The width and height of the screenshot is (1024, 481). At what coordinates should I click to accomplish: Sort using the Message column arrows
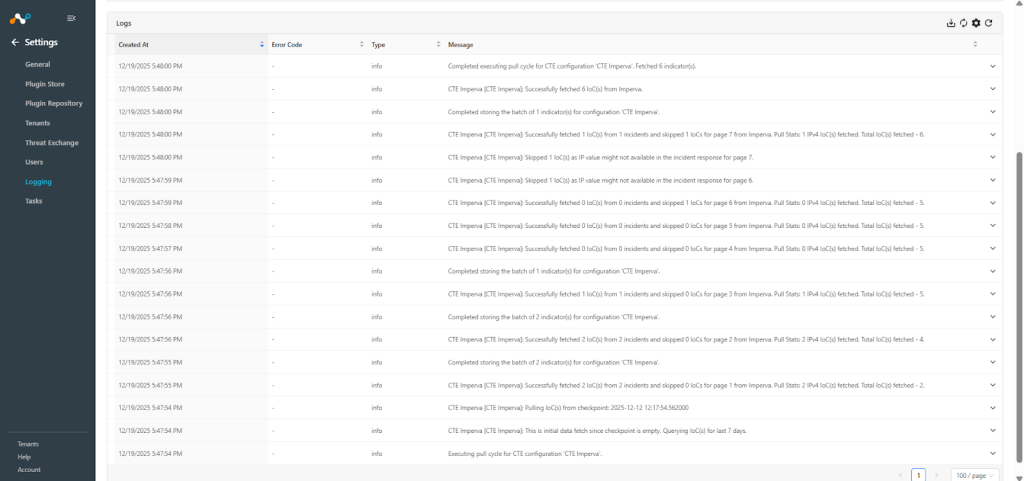pyautogui.click(x=975, y=44)
